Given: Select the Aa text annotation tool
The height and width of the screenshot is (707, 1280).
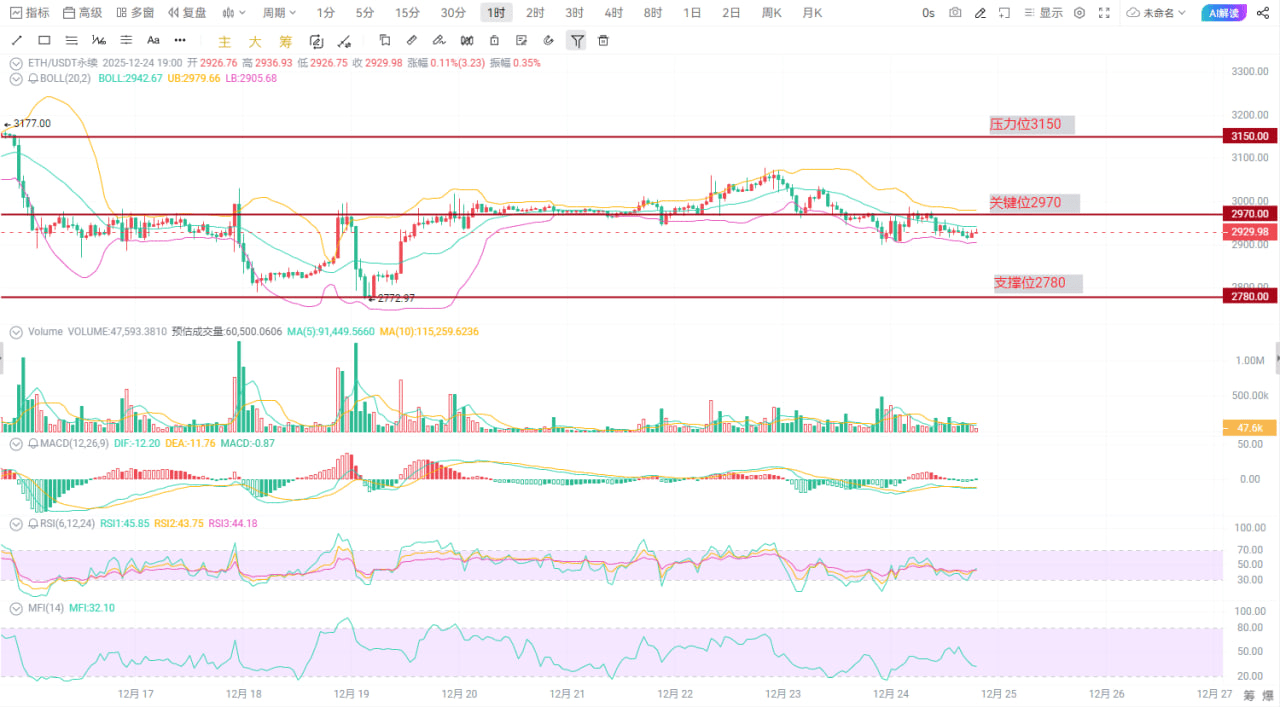Looking at the screenshot, I should (153, 40).
